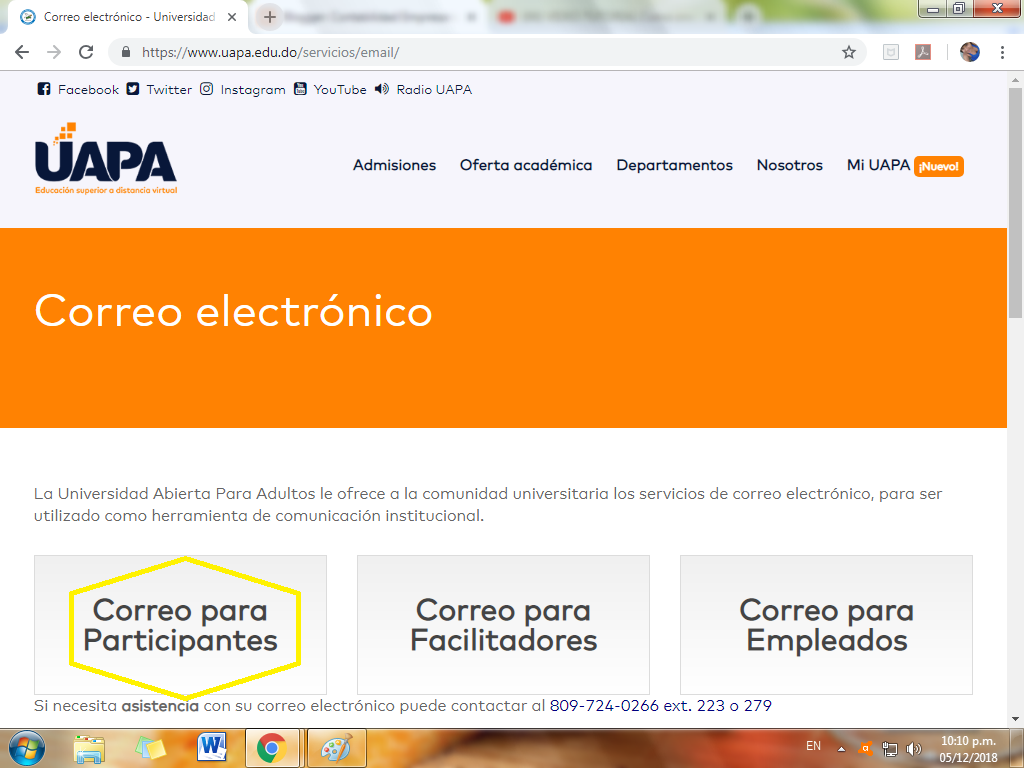Open the UAPA Facebook icon
The image size is (1024, 768).
44,89
